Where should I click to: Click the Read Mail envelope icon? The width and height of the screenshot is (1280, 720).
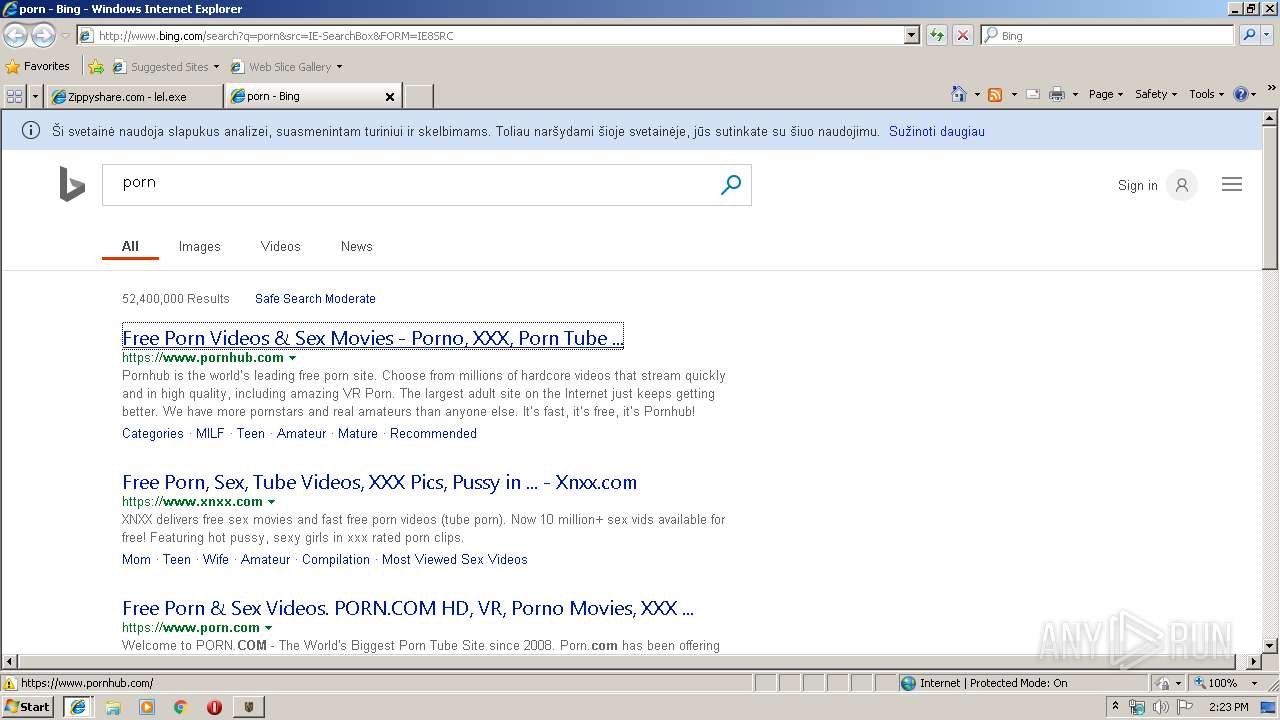tap(1032, 94)
